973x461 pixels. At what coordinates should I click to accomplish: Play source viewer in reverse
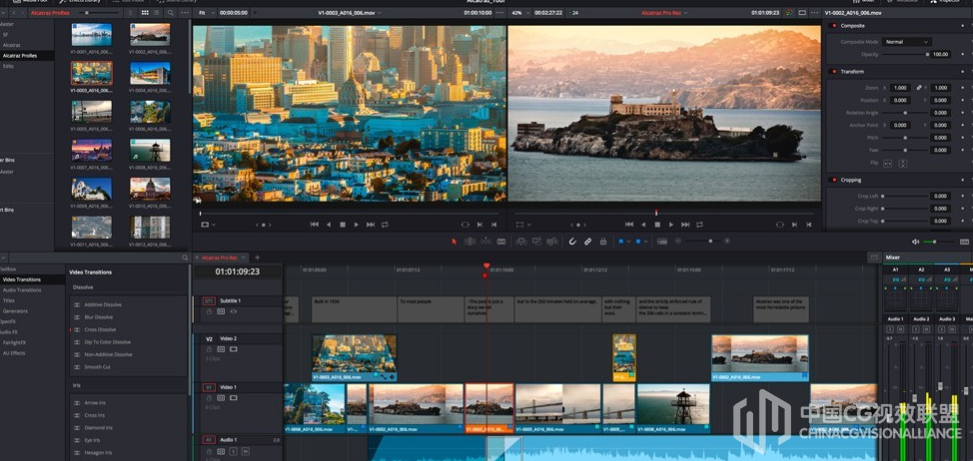coord(328,225)
